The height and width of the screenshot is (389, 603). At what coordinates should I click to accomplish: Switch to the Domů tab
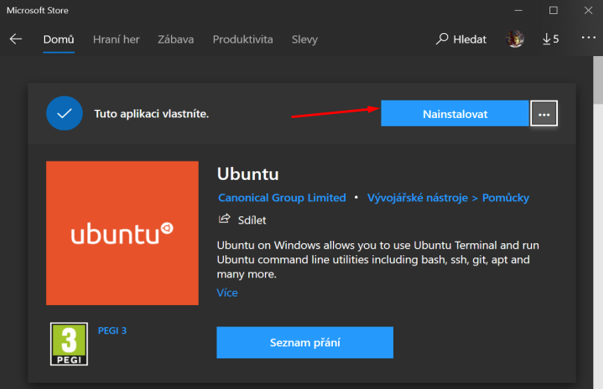click(58, 39)
